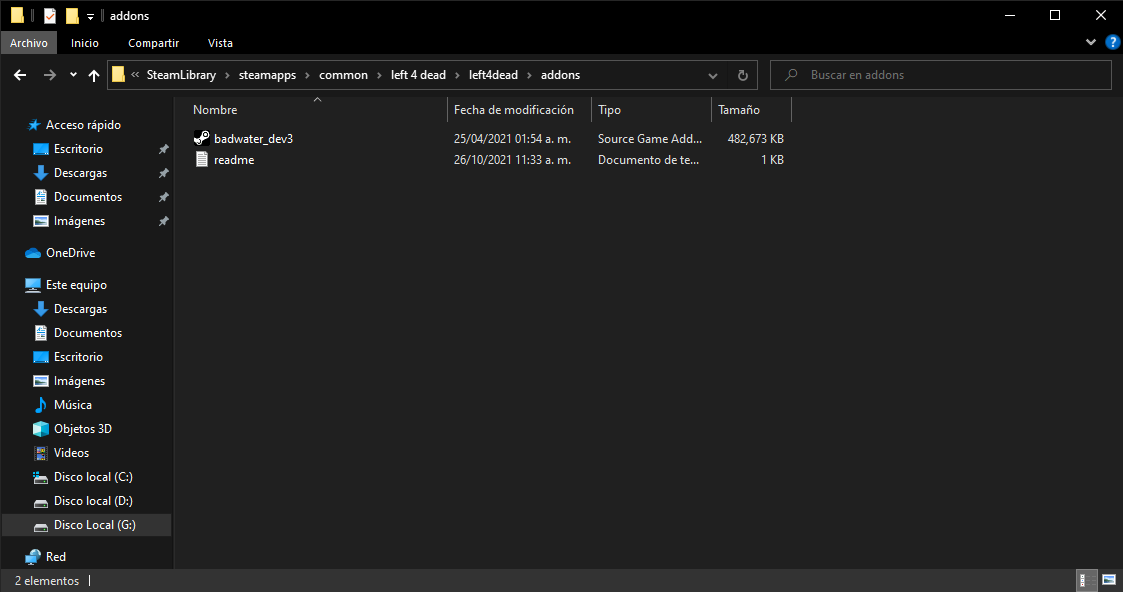Open pinned Documentos under Acceso rápido

(x=87, y=197)
